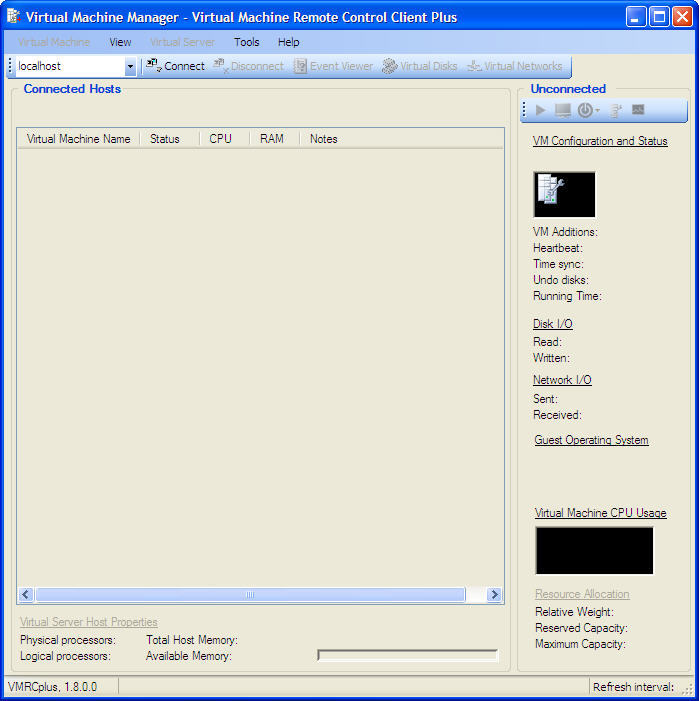Click the Reserved Capacity label

(x=581, y=628)
